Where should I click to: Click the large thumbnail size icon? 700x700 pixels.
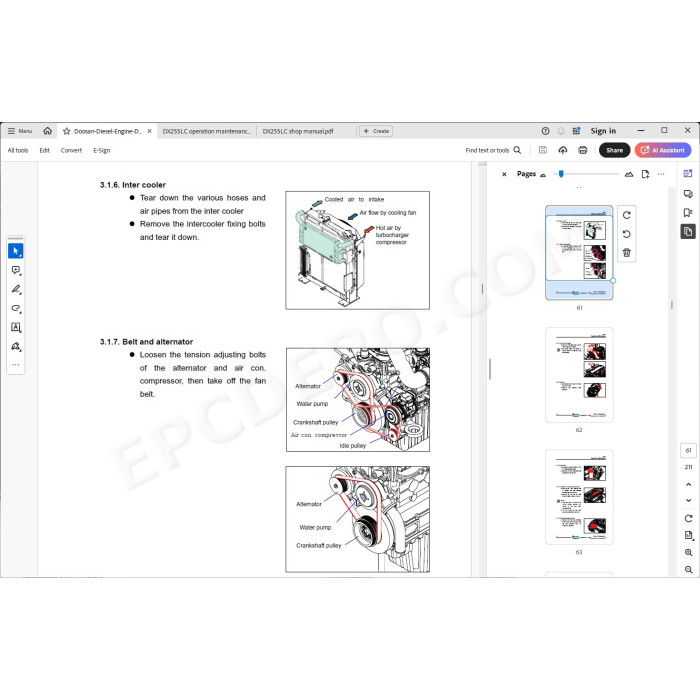(x=629, y=174)
